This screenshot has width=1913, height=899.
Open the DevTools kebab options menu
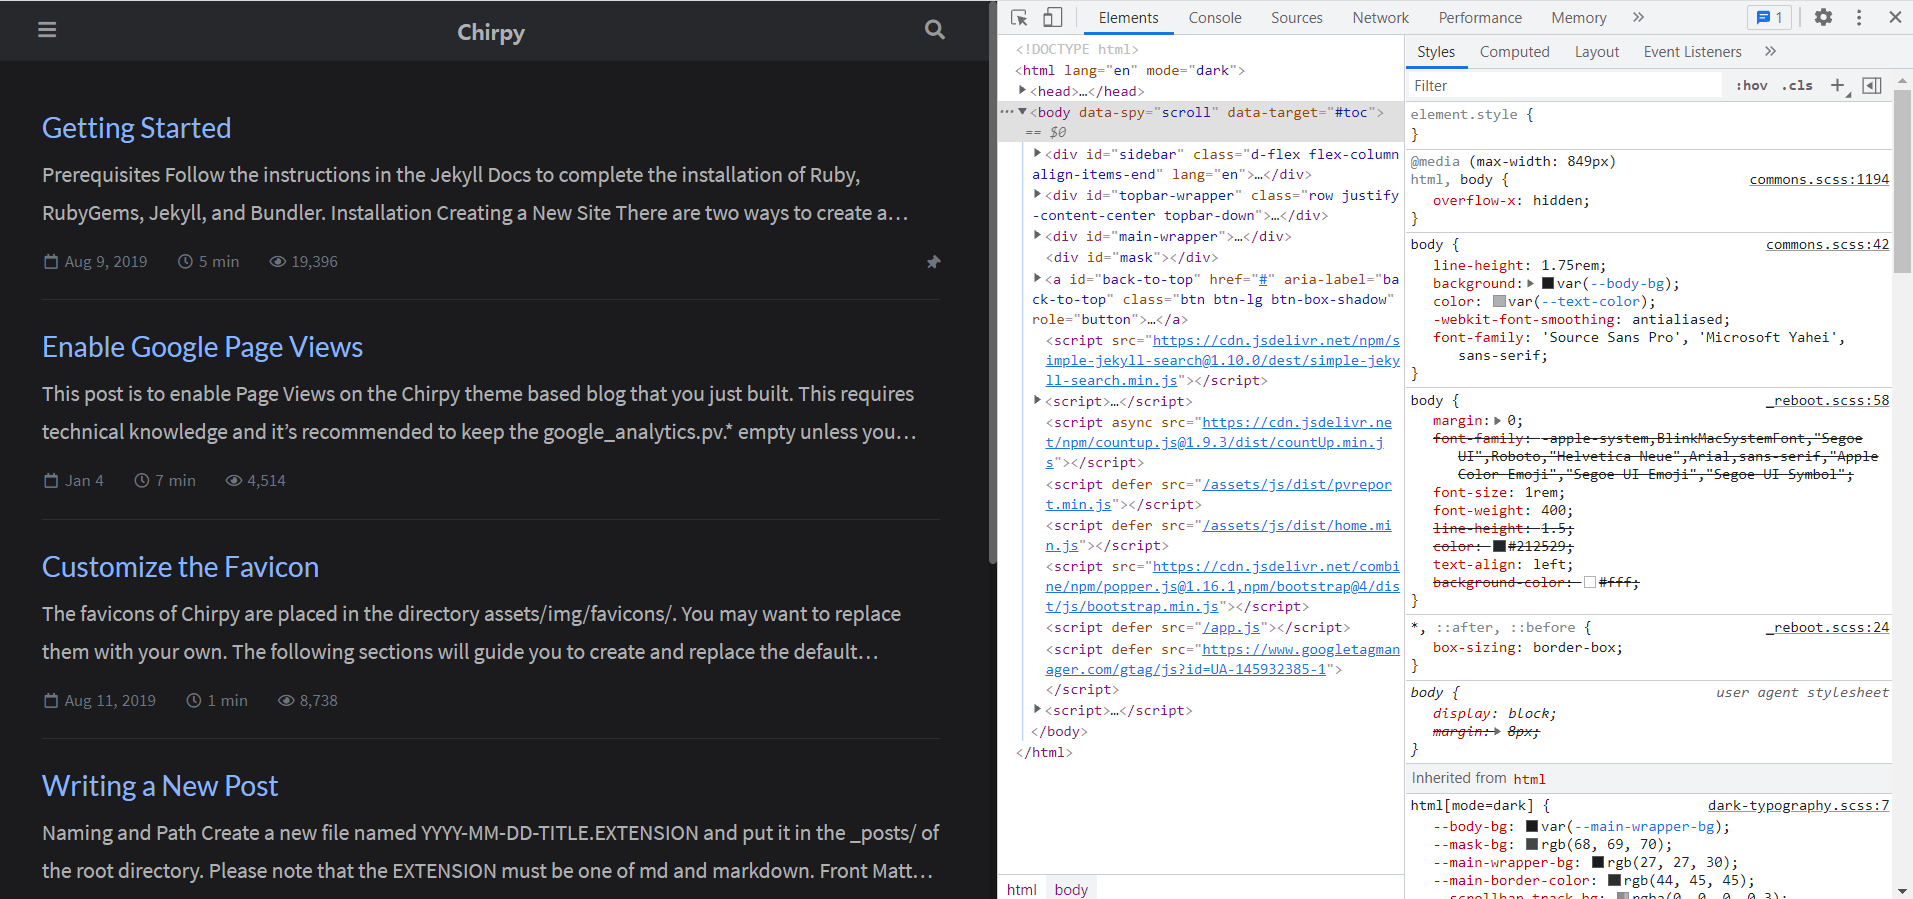1859,18
